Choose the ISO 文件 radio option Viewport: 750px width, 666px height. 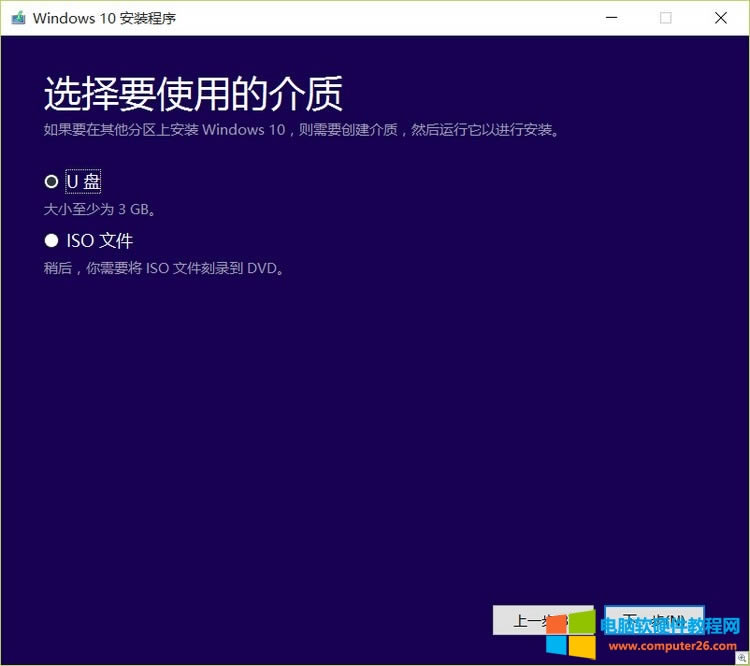click(51, 240)
